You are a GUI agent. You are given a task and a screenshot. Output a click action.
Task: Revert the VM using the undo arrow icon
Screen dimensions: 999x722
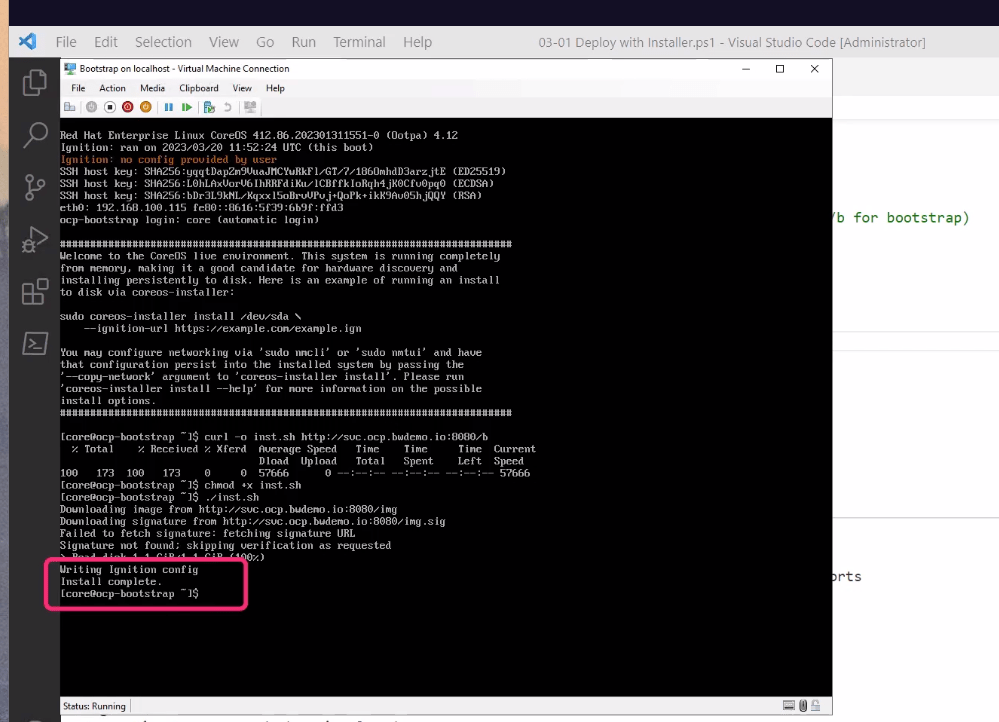(x=227, y=107)
